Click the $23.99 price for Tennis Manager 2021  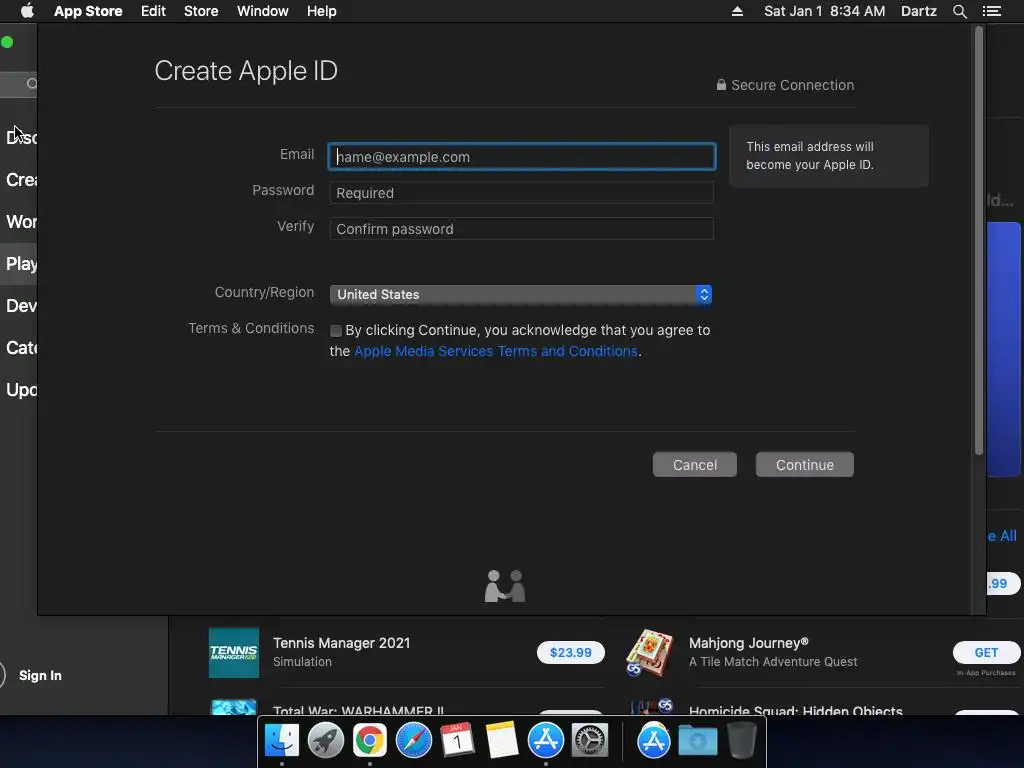pos(571,652)
